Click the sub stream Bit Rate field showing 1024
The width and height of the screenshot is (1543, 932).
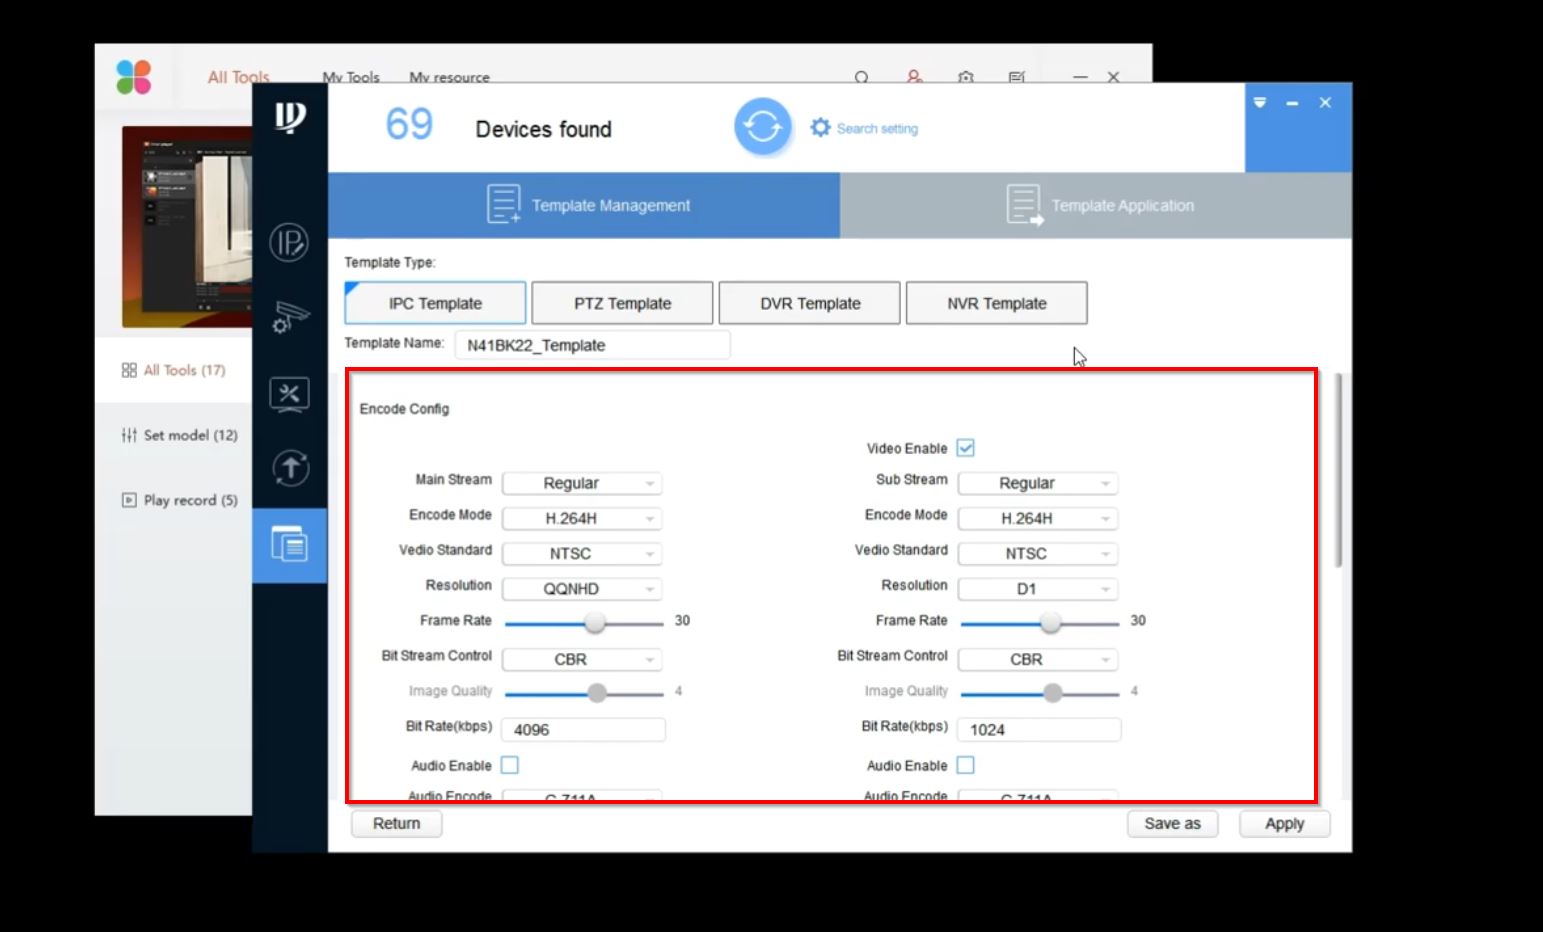[x=1039, y=729]
